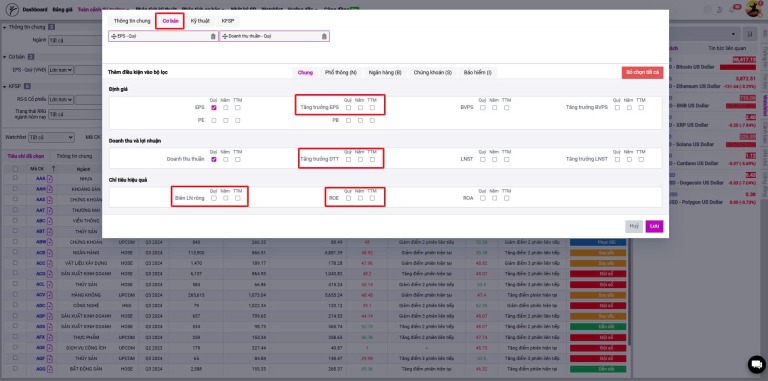Viewport: 768px width, 381px height.
Task: Open the document icon beside AAH
Action: click(x=50, y=189)
